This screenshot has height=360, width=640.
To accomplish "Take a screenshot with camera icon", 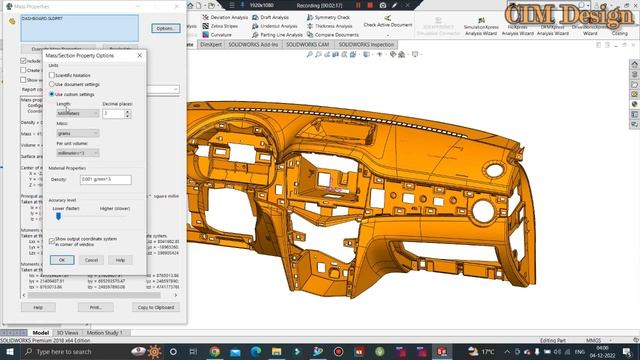I will (x=382, y=5).
